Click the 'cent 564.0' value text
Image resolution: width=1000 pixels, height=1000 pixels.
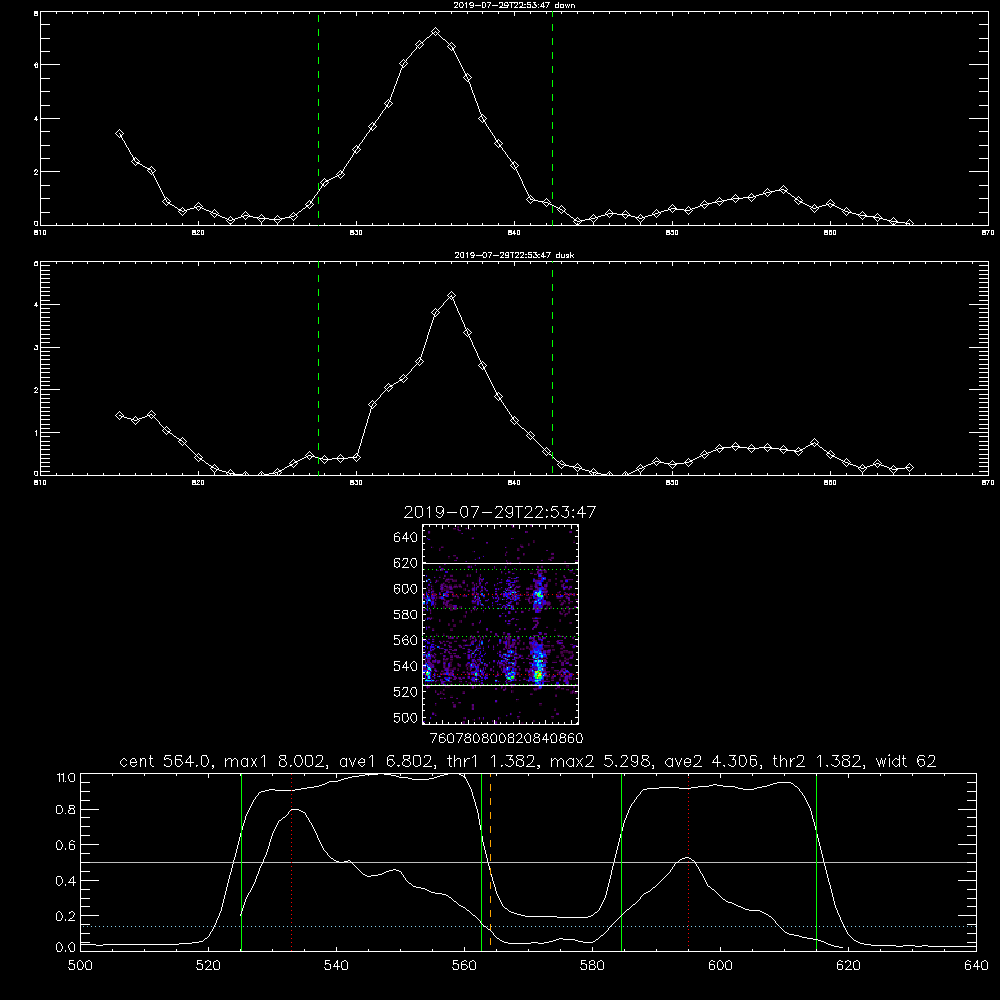click(x=166, y=761)
